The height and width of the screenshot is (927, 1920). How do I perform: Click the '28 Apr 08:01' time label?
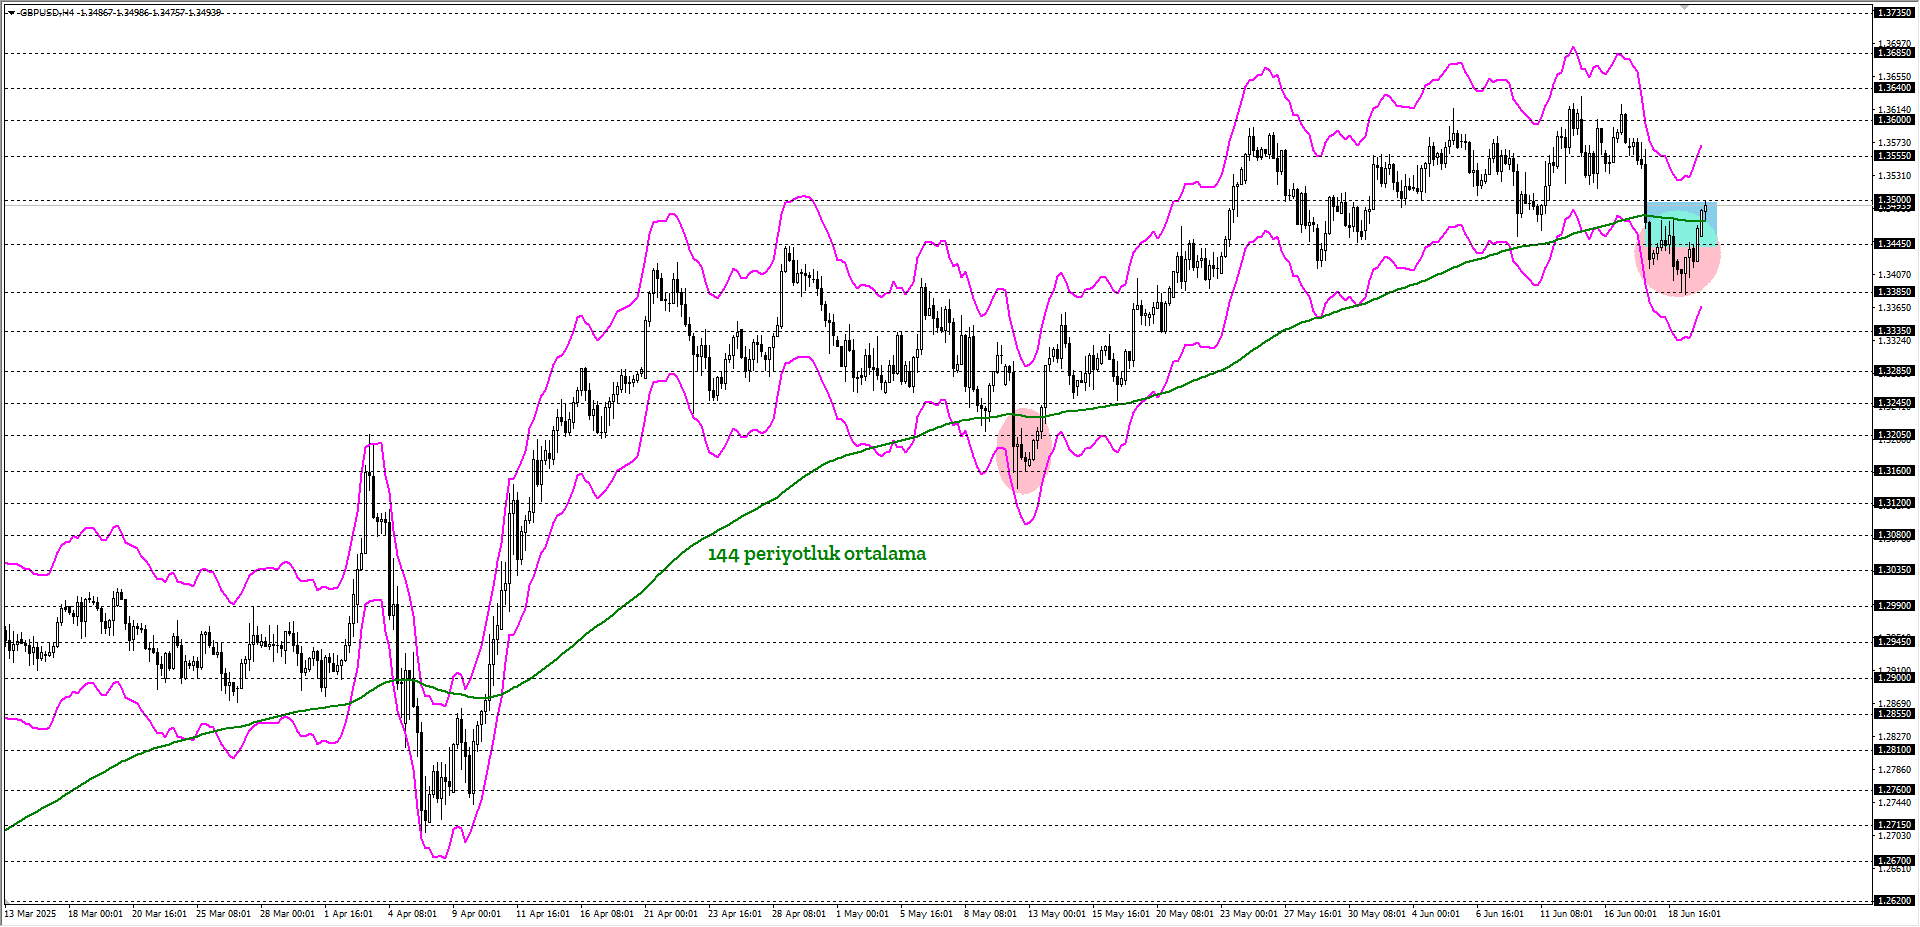799,914
